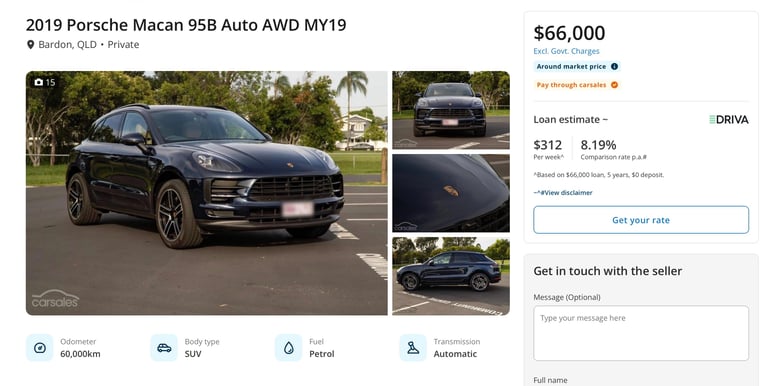Click the SUV body type car icon
Screen dimensions: 768x386
click(x=164, y=348)
